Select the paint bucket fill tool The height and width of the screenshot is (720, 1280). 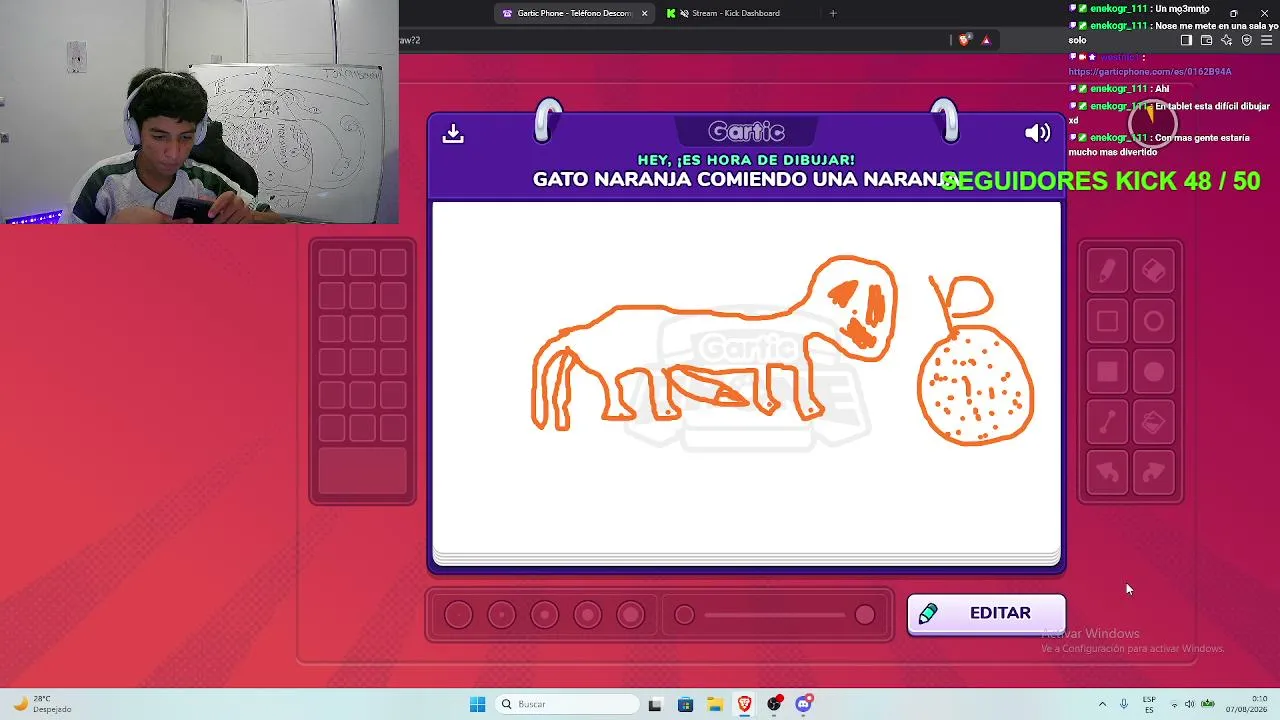[1154, 423]
